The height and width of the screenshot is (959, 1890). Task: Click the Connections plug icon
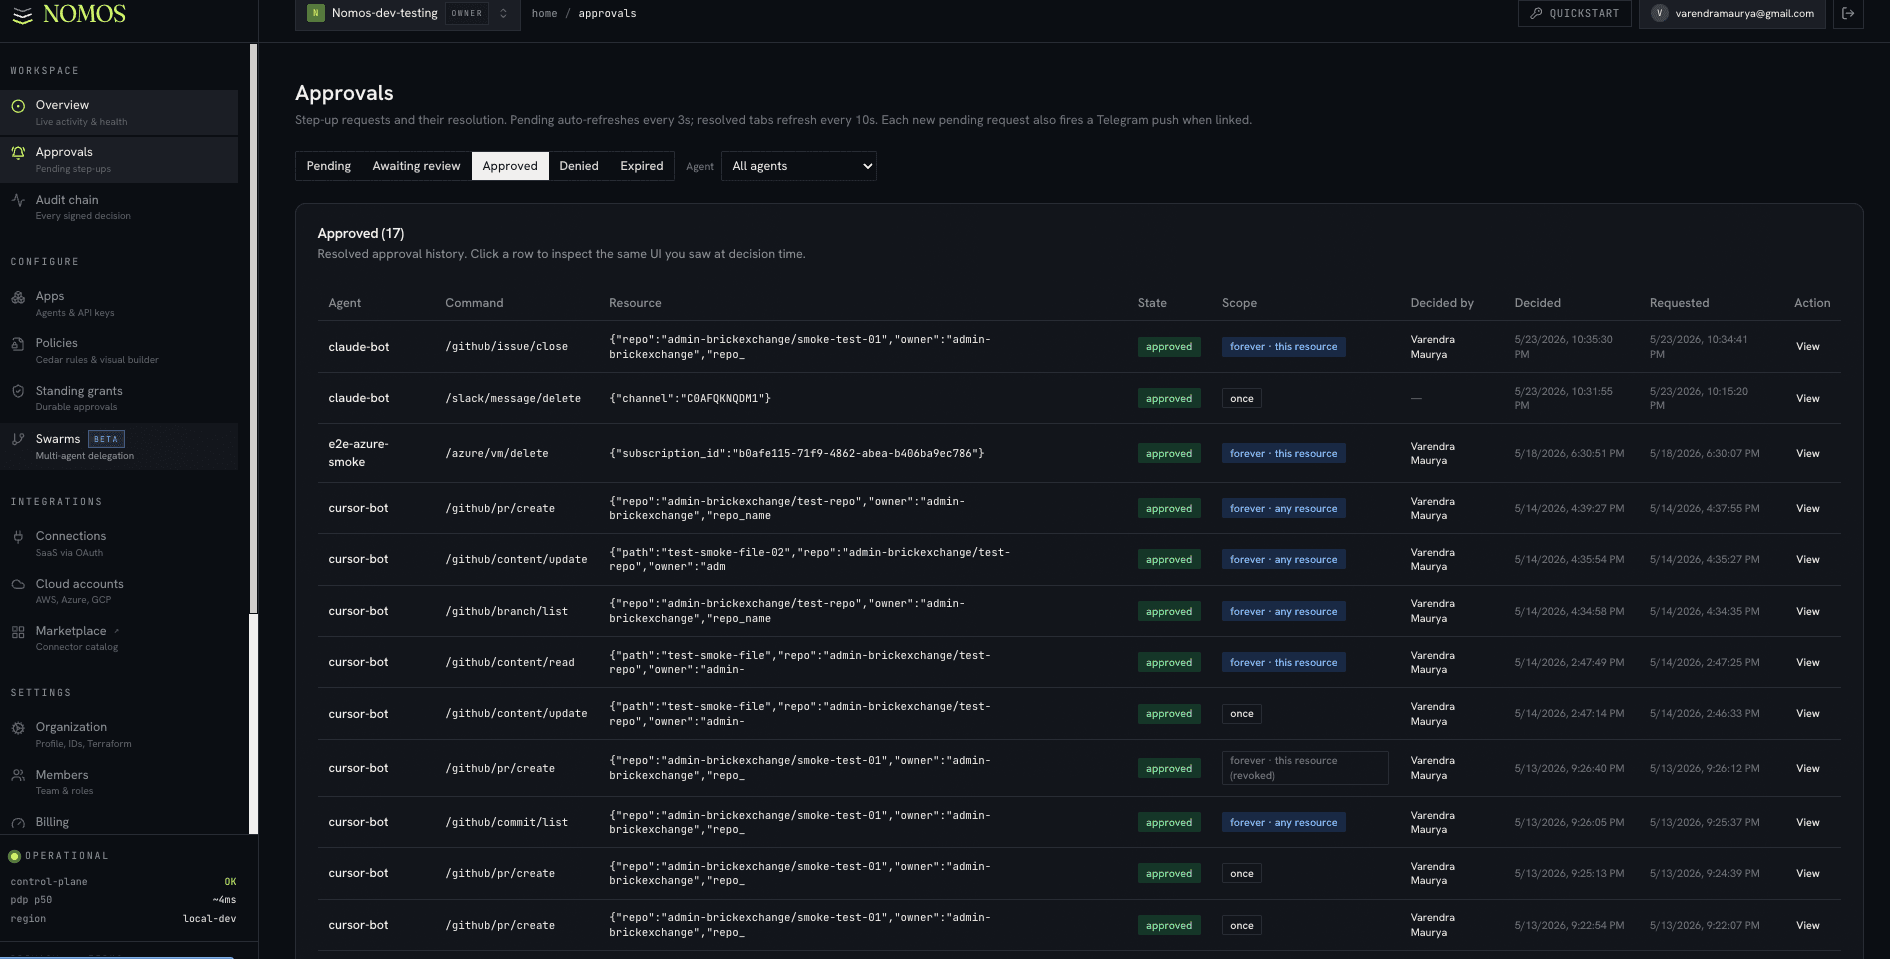pyautogui.click(x=18, y=537)
